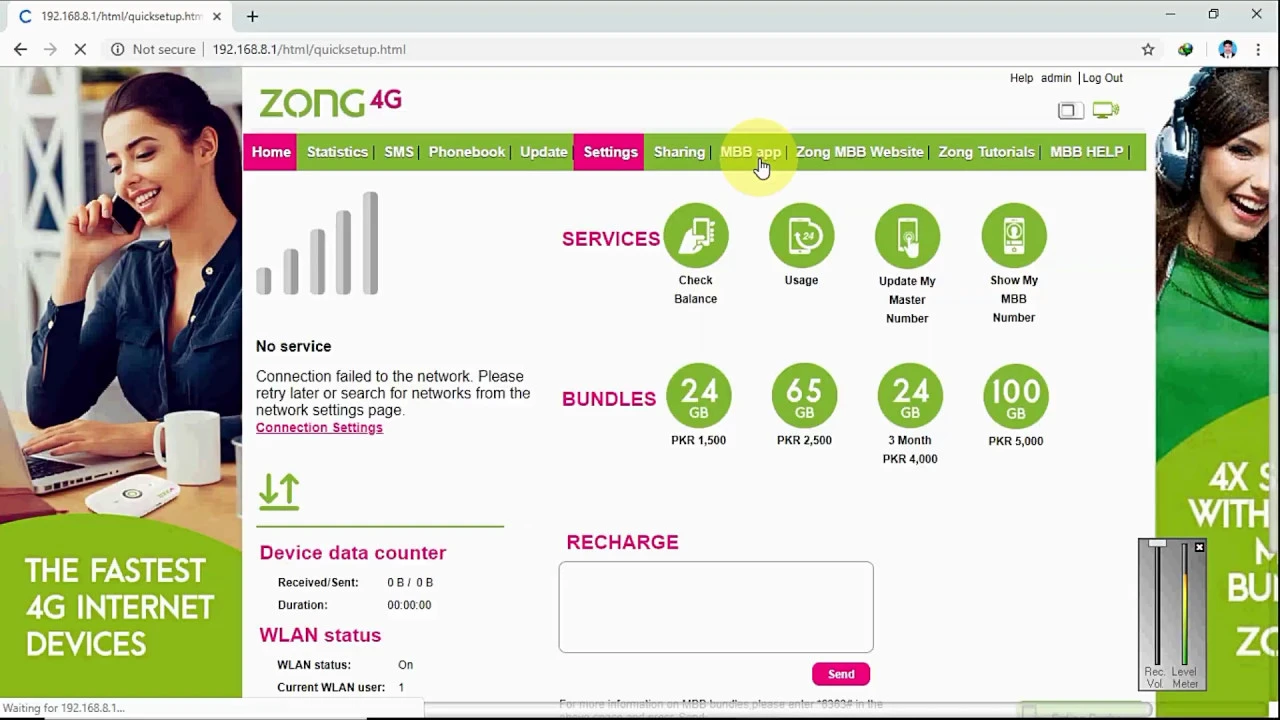This screenshot has height=720, width=1280.
Task: Open the Settings tab
Action: 610,152
